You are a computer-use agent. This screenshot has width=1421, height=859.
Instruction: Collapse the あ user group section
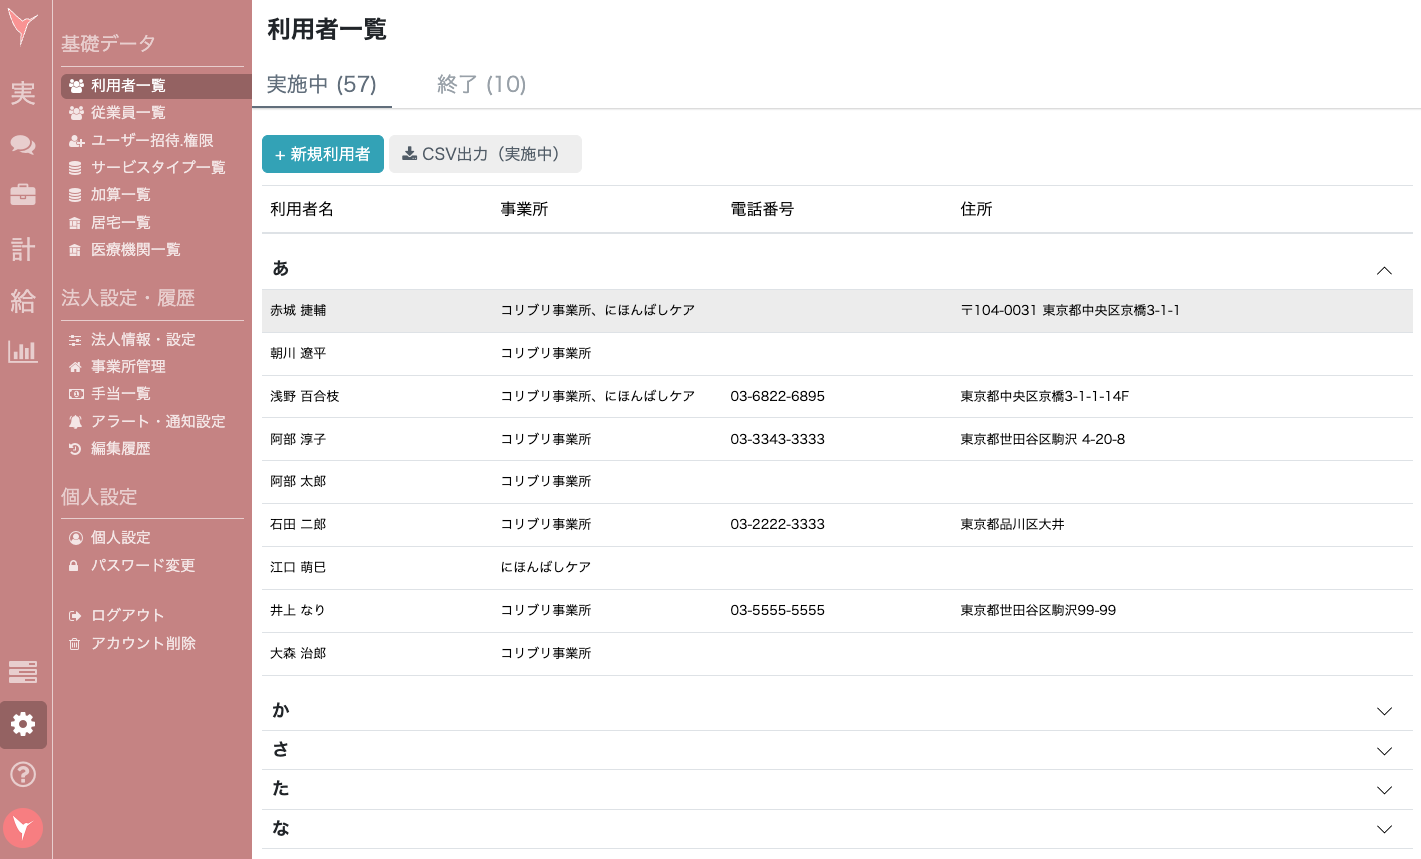tap(1384, 270)
